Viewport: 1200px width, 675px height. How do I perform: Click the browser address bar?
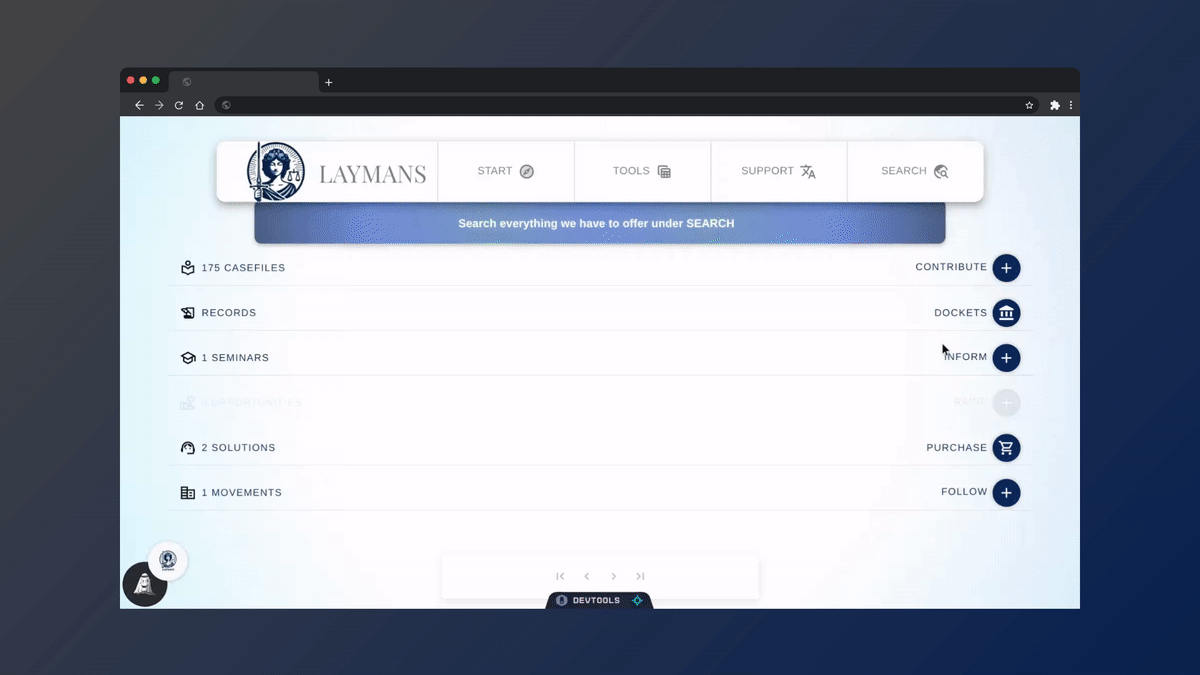[620, 105]
